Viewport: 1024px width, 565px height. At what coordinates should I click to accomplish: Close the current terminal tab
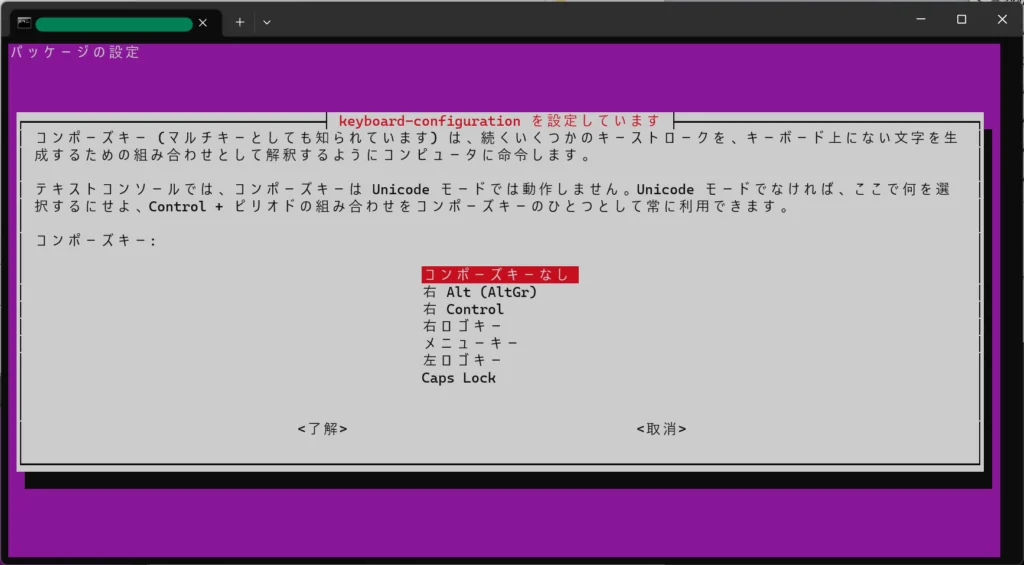[202, 23]
